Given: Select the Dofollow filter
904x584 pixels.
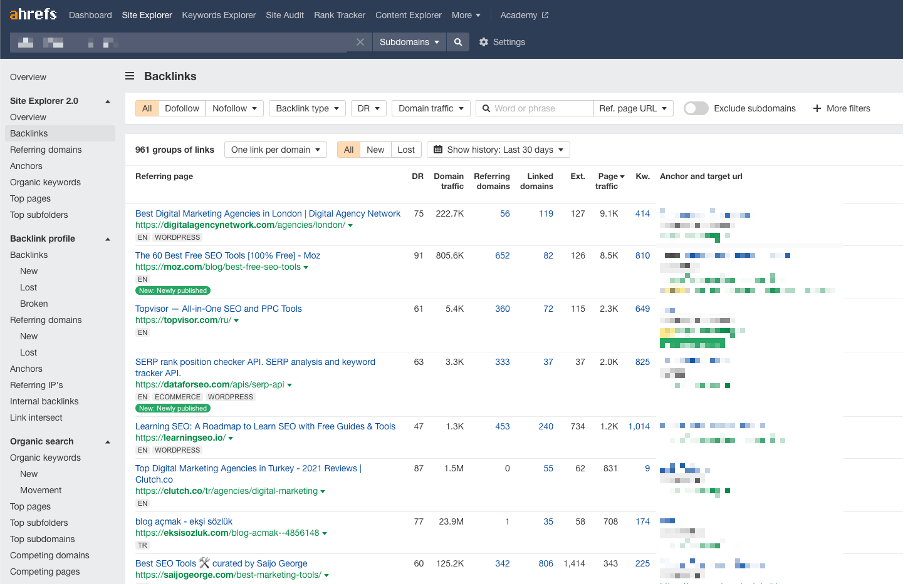Looking at the screenshot, I should [182, 108].
